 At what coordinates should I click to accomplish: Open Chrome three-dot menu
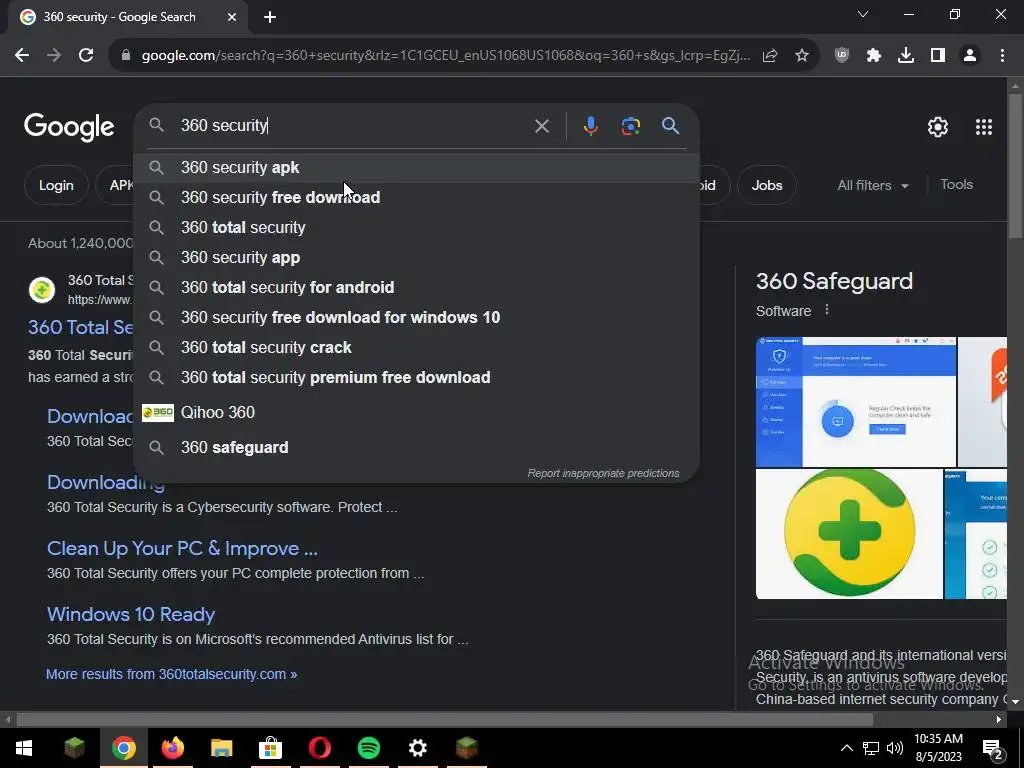pos(1002,56)
